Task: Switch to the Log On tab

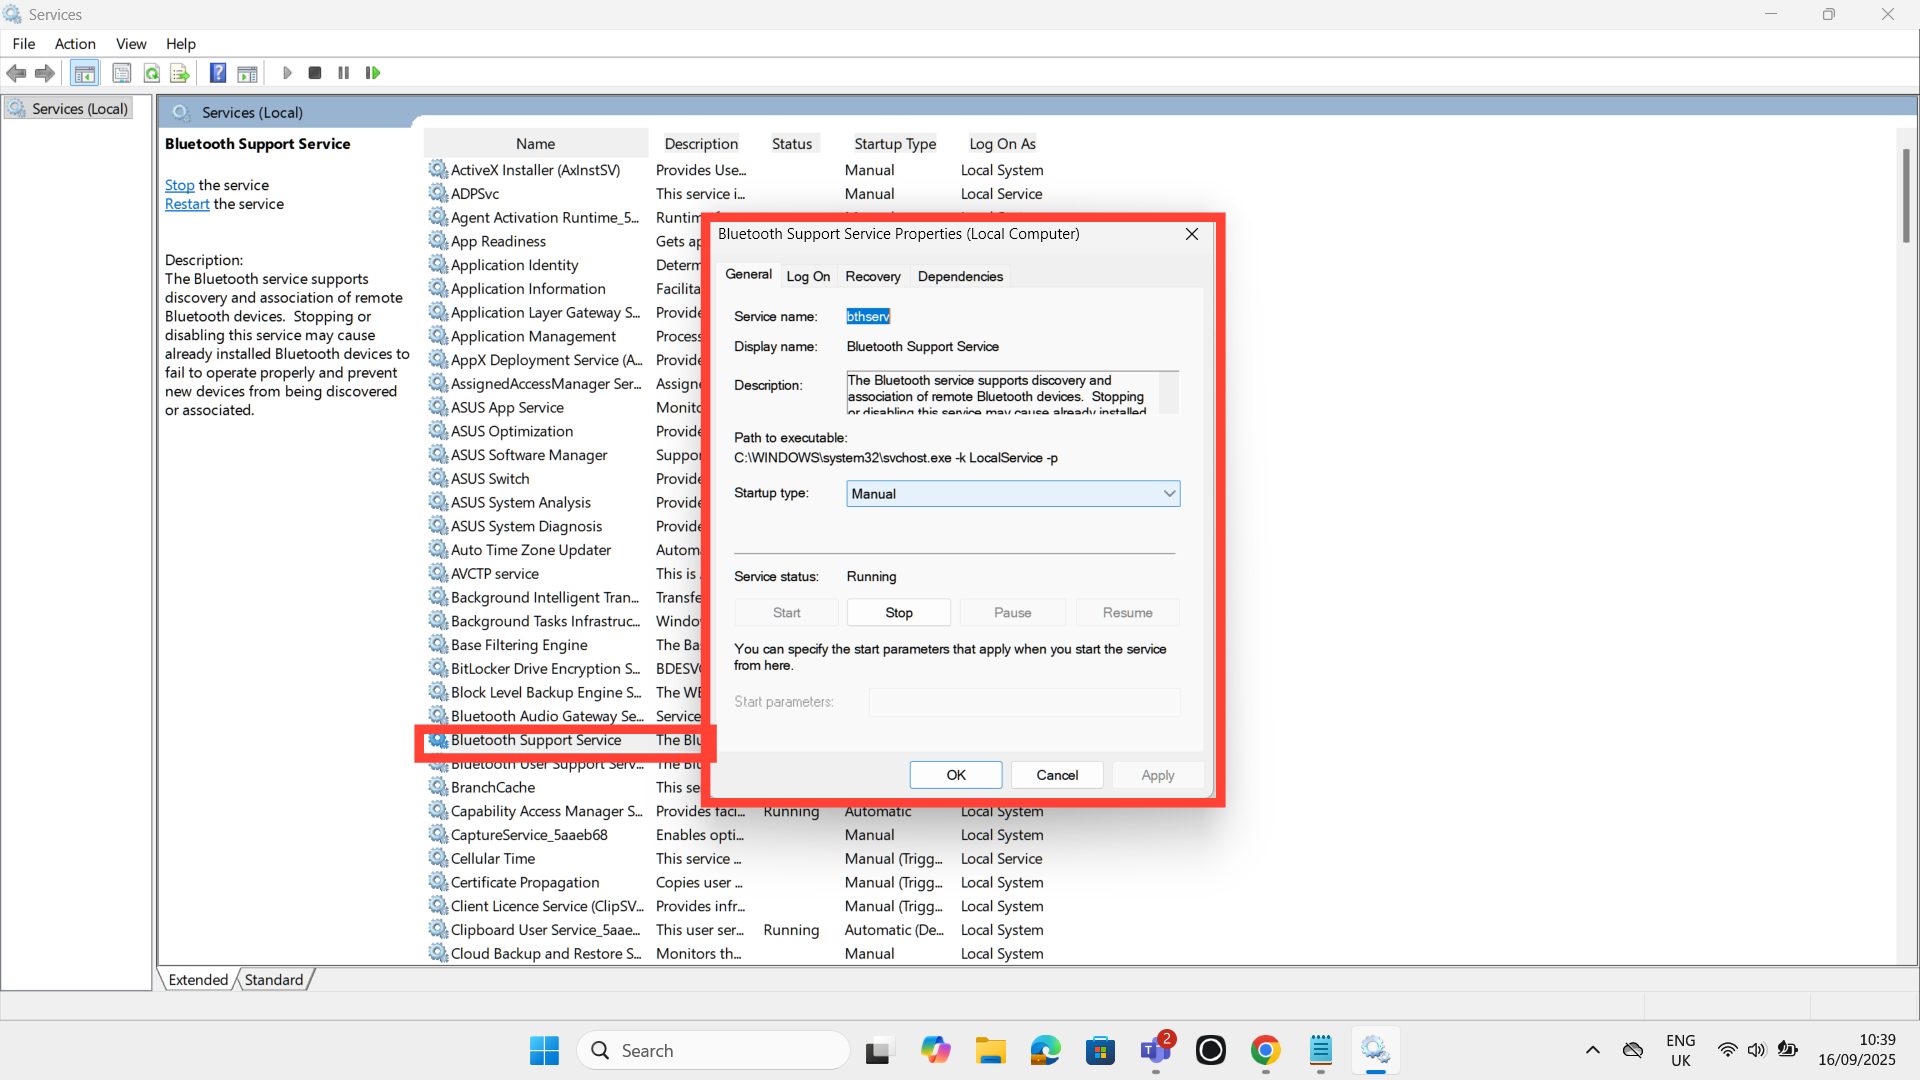Action: click(807, 277)
